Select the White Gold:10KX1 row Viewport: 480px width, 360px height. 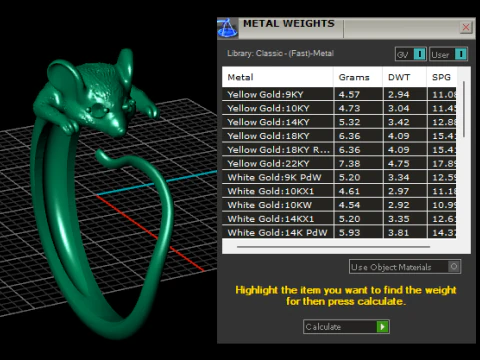click(x=339, y=191)
